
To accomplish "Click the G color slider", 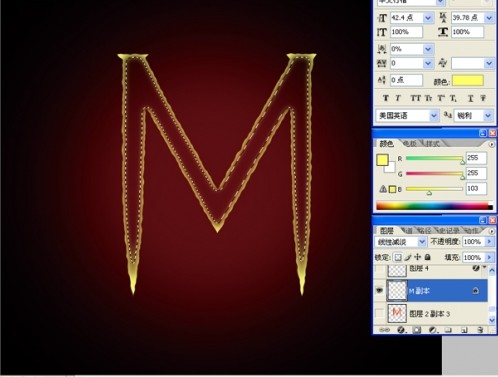I will (x=434, y=174).
